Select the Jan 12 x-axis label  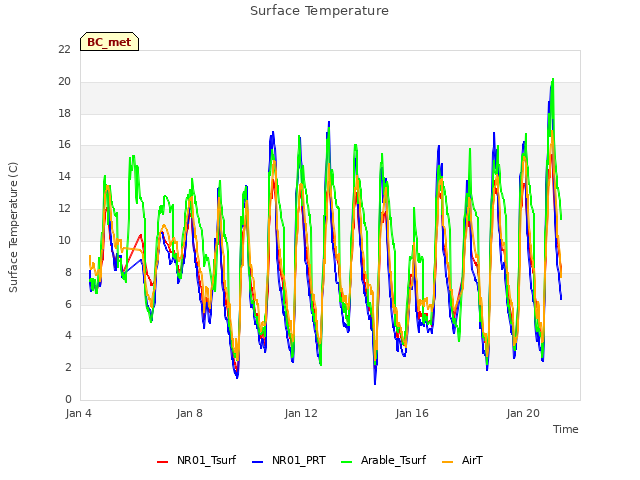301,413
